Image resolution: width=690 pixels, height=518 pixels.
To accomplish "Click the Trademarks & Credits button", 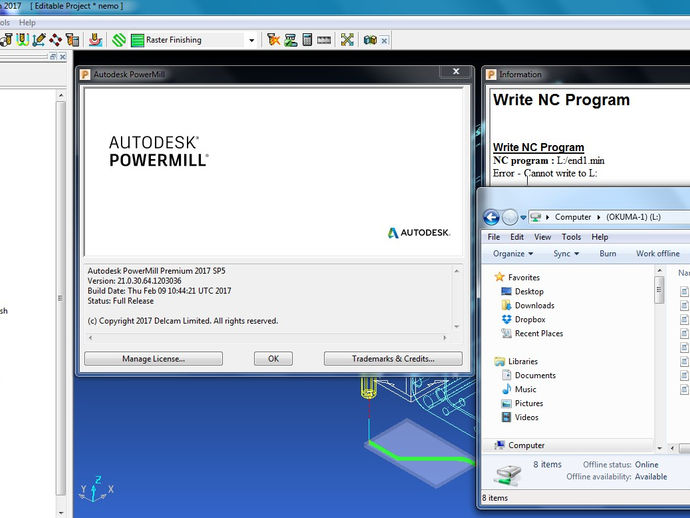I will pyautogui.click(x=393, y=359).
